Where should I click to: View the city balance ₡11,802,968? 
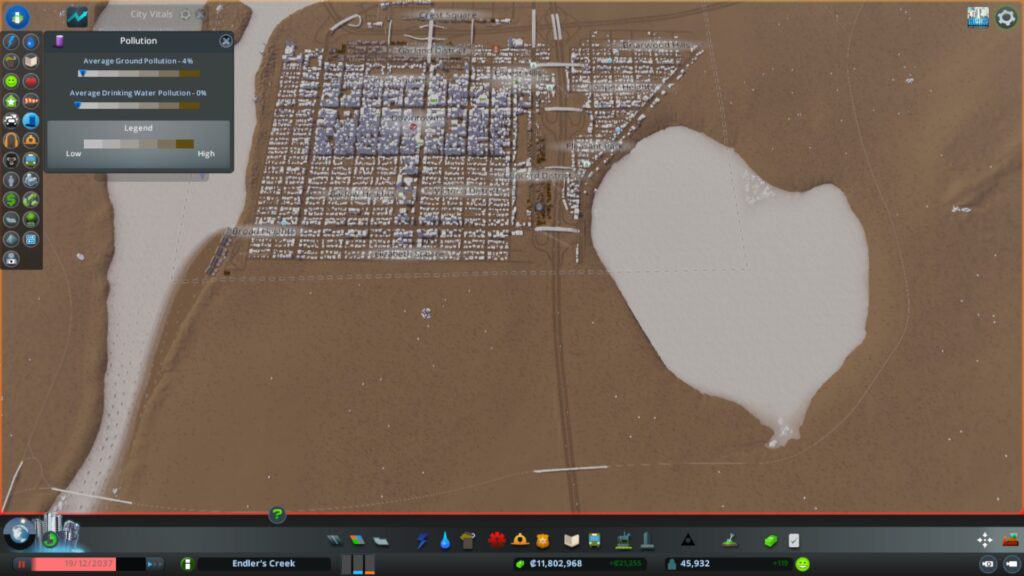click(556, 564)
